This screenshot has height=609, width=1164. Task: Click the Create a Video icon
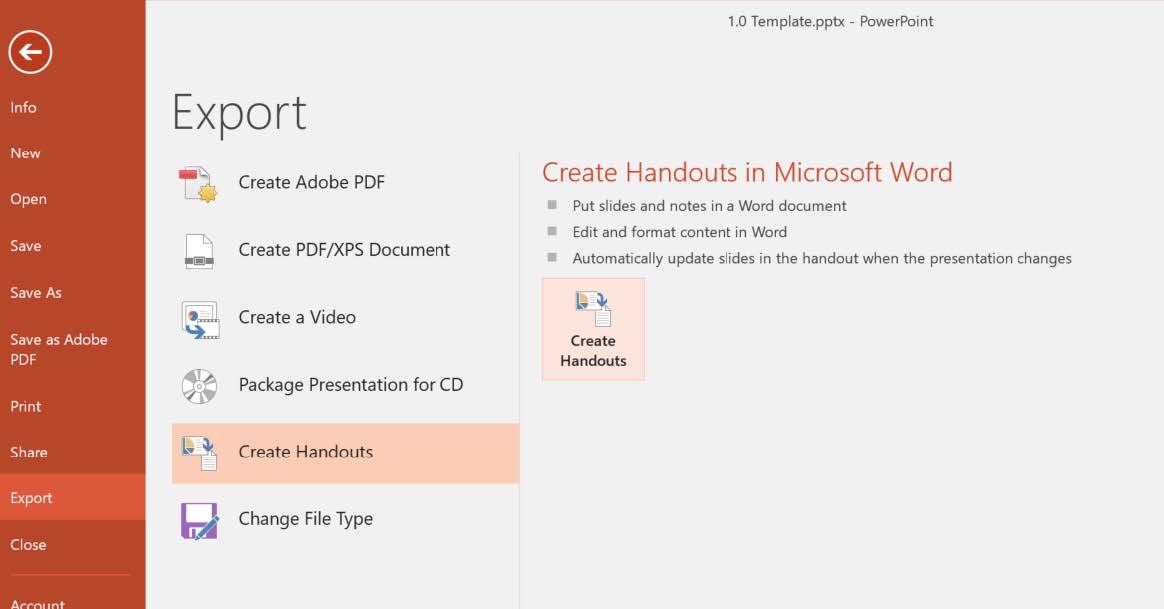pos(199,318)
